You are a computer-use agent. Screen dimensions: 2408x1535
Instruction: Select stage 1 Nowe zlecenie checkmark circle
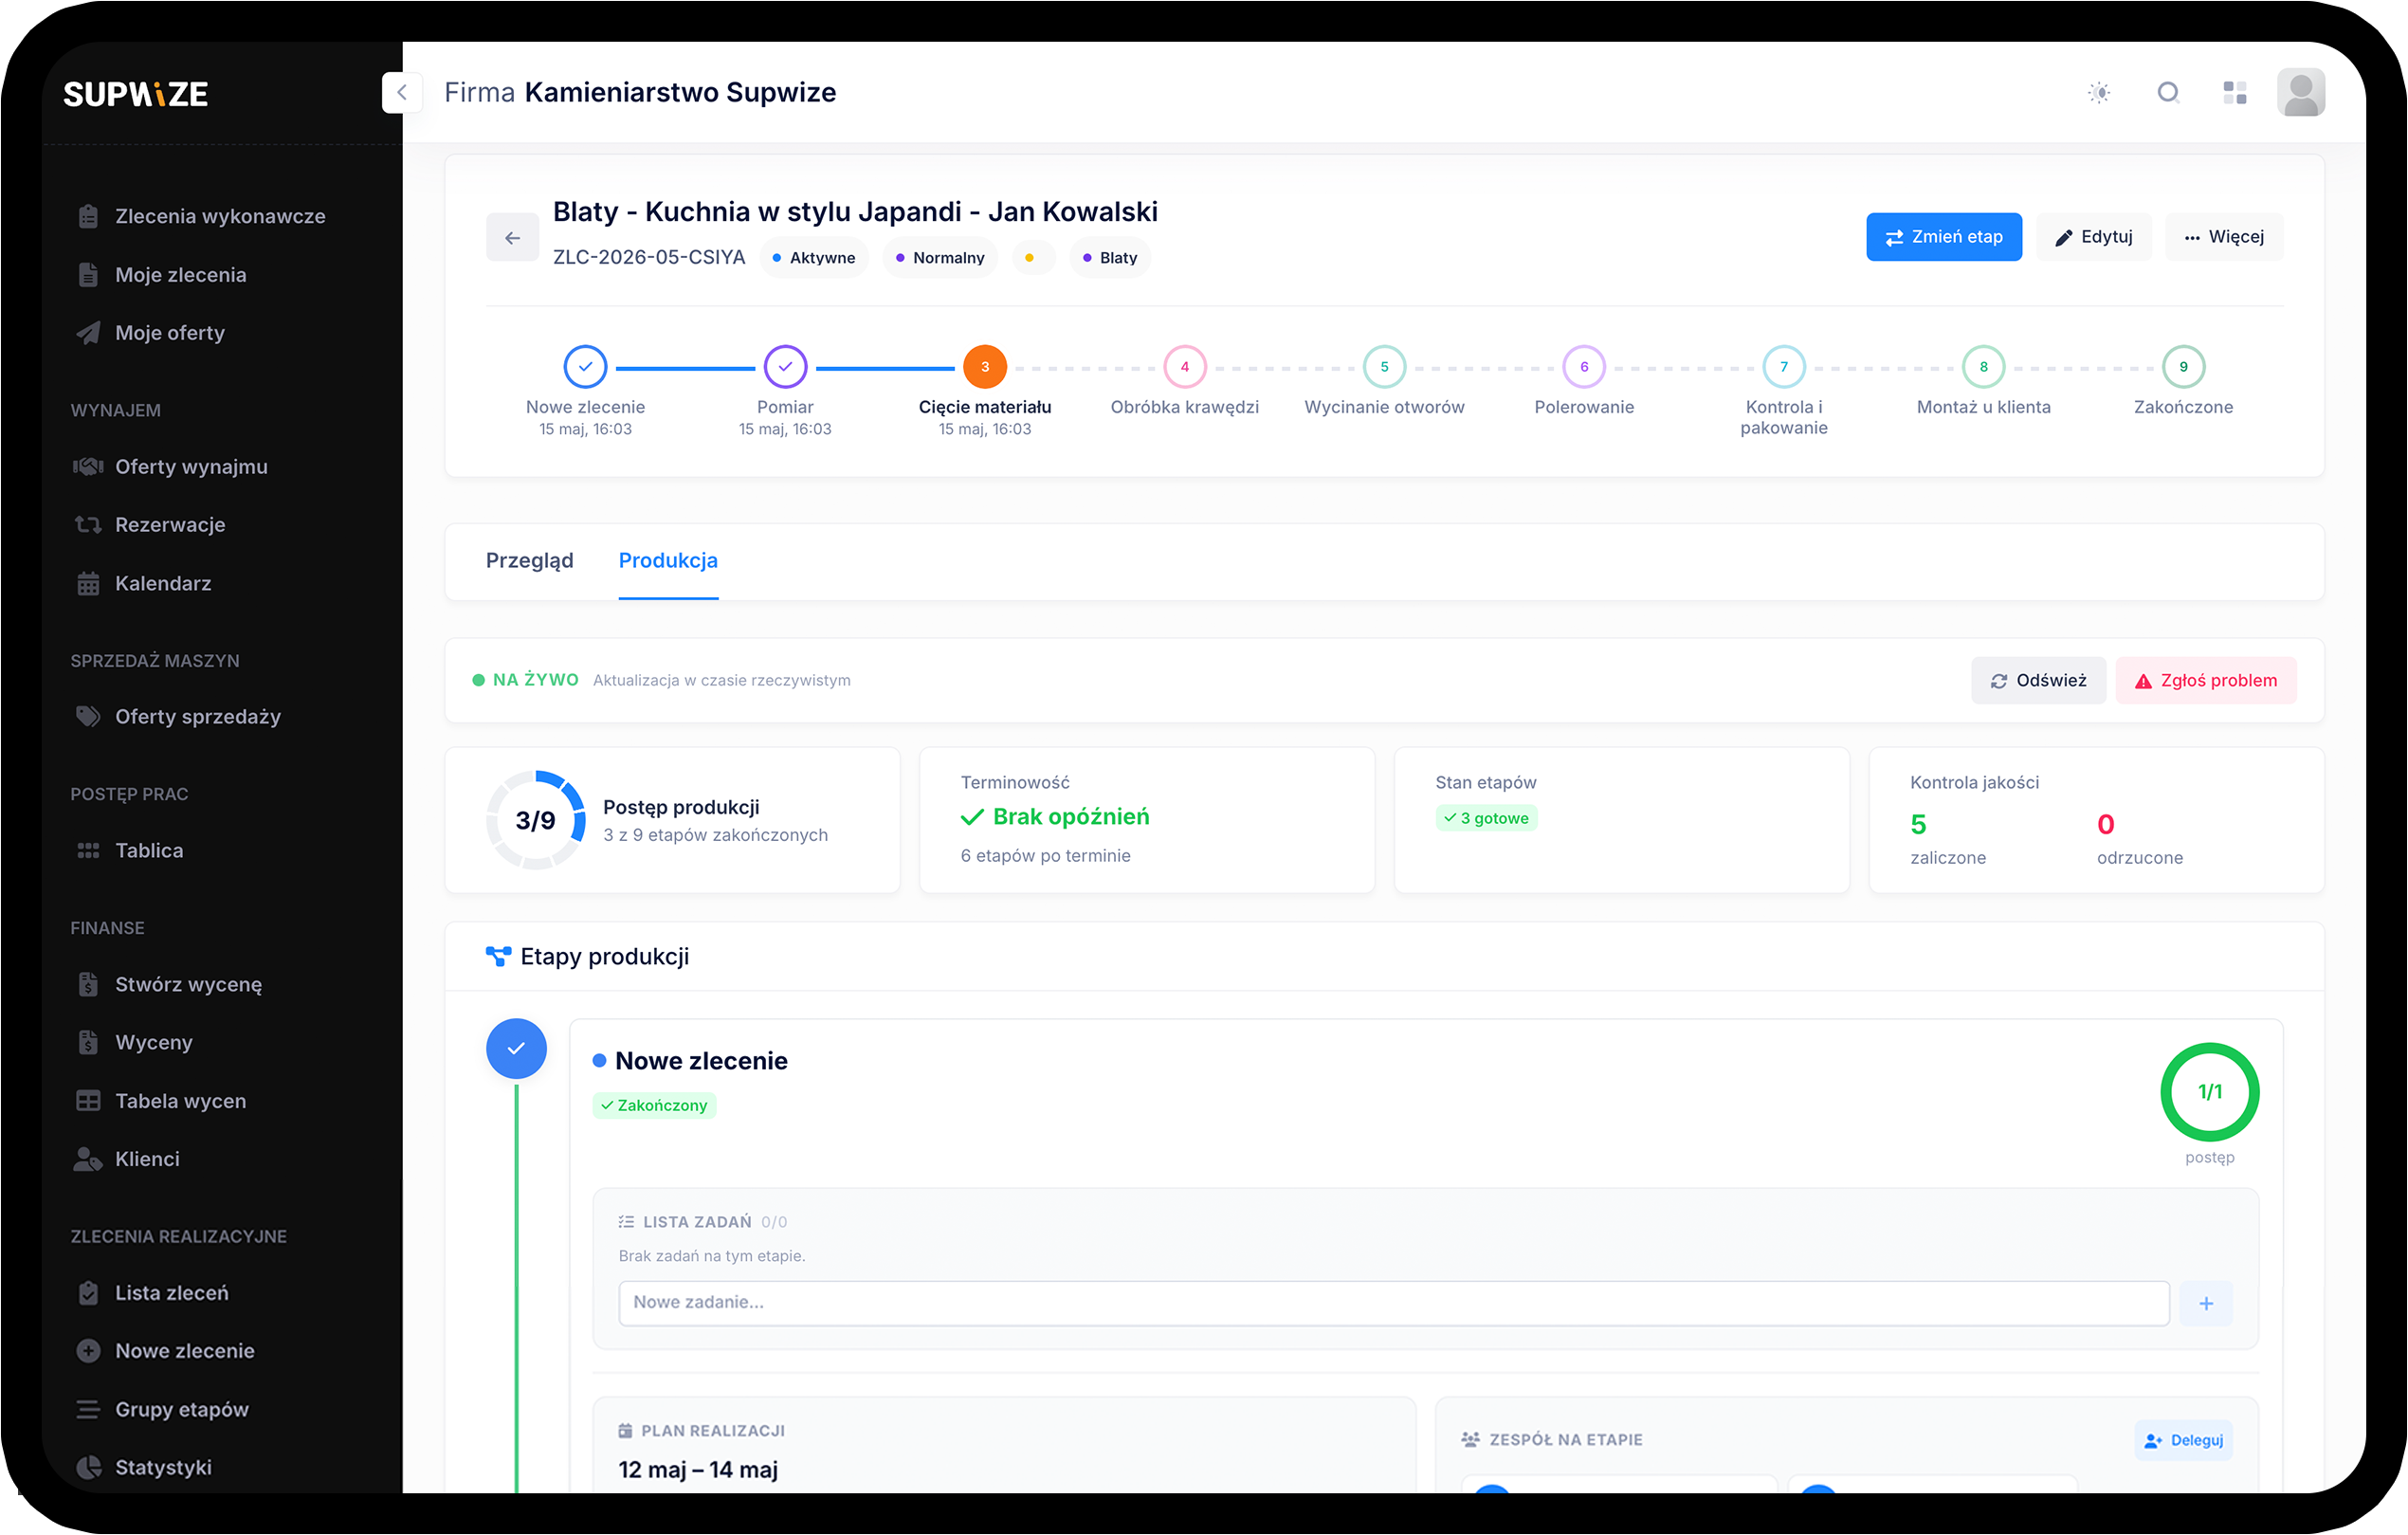pos(585,367)
